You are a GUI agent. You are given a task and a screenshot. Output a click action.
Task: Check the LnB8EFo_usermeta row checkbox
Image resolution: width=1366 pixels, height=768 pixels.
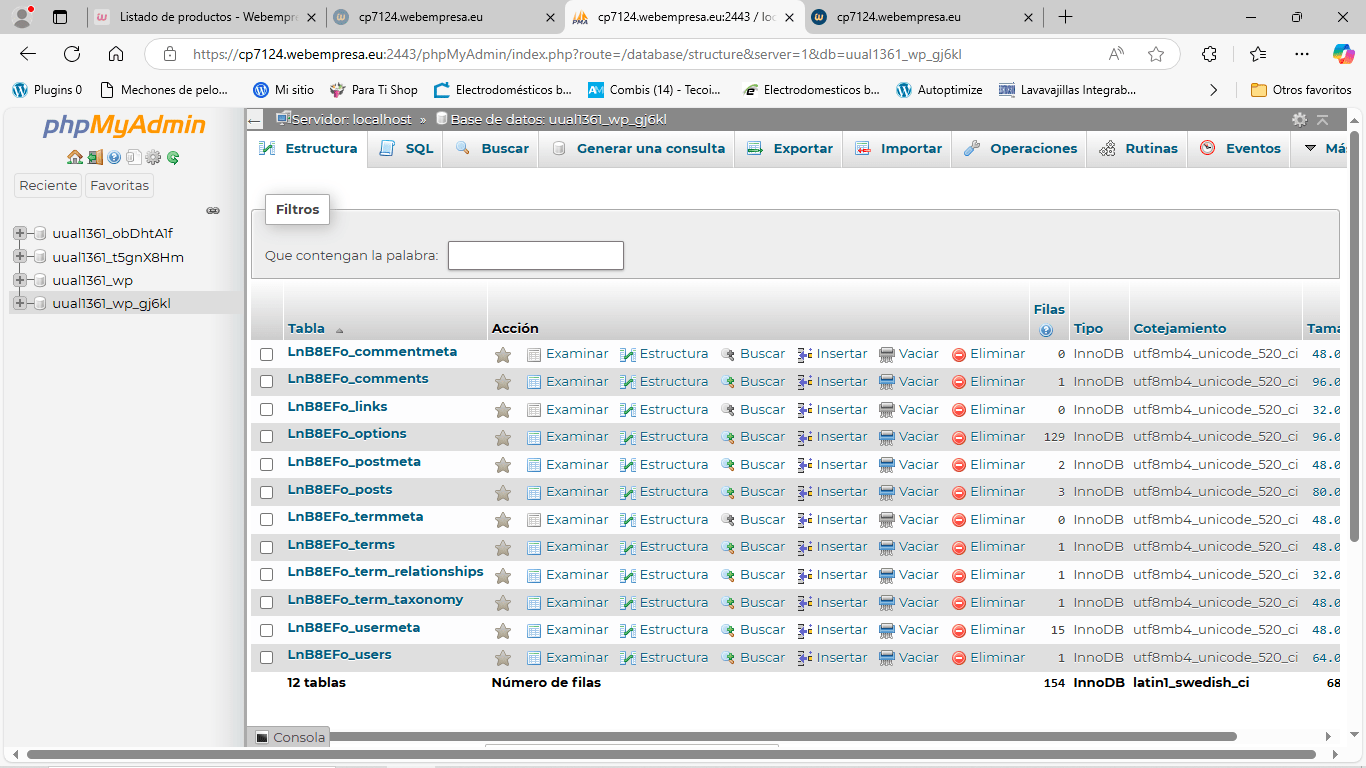coord(266,630)
